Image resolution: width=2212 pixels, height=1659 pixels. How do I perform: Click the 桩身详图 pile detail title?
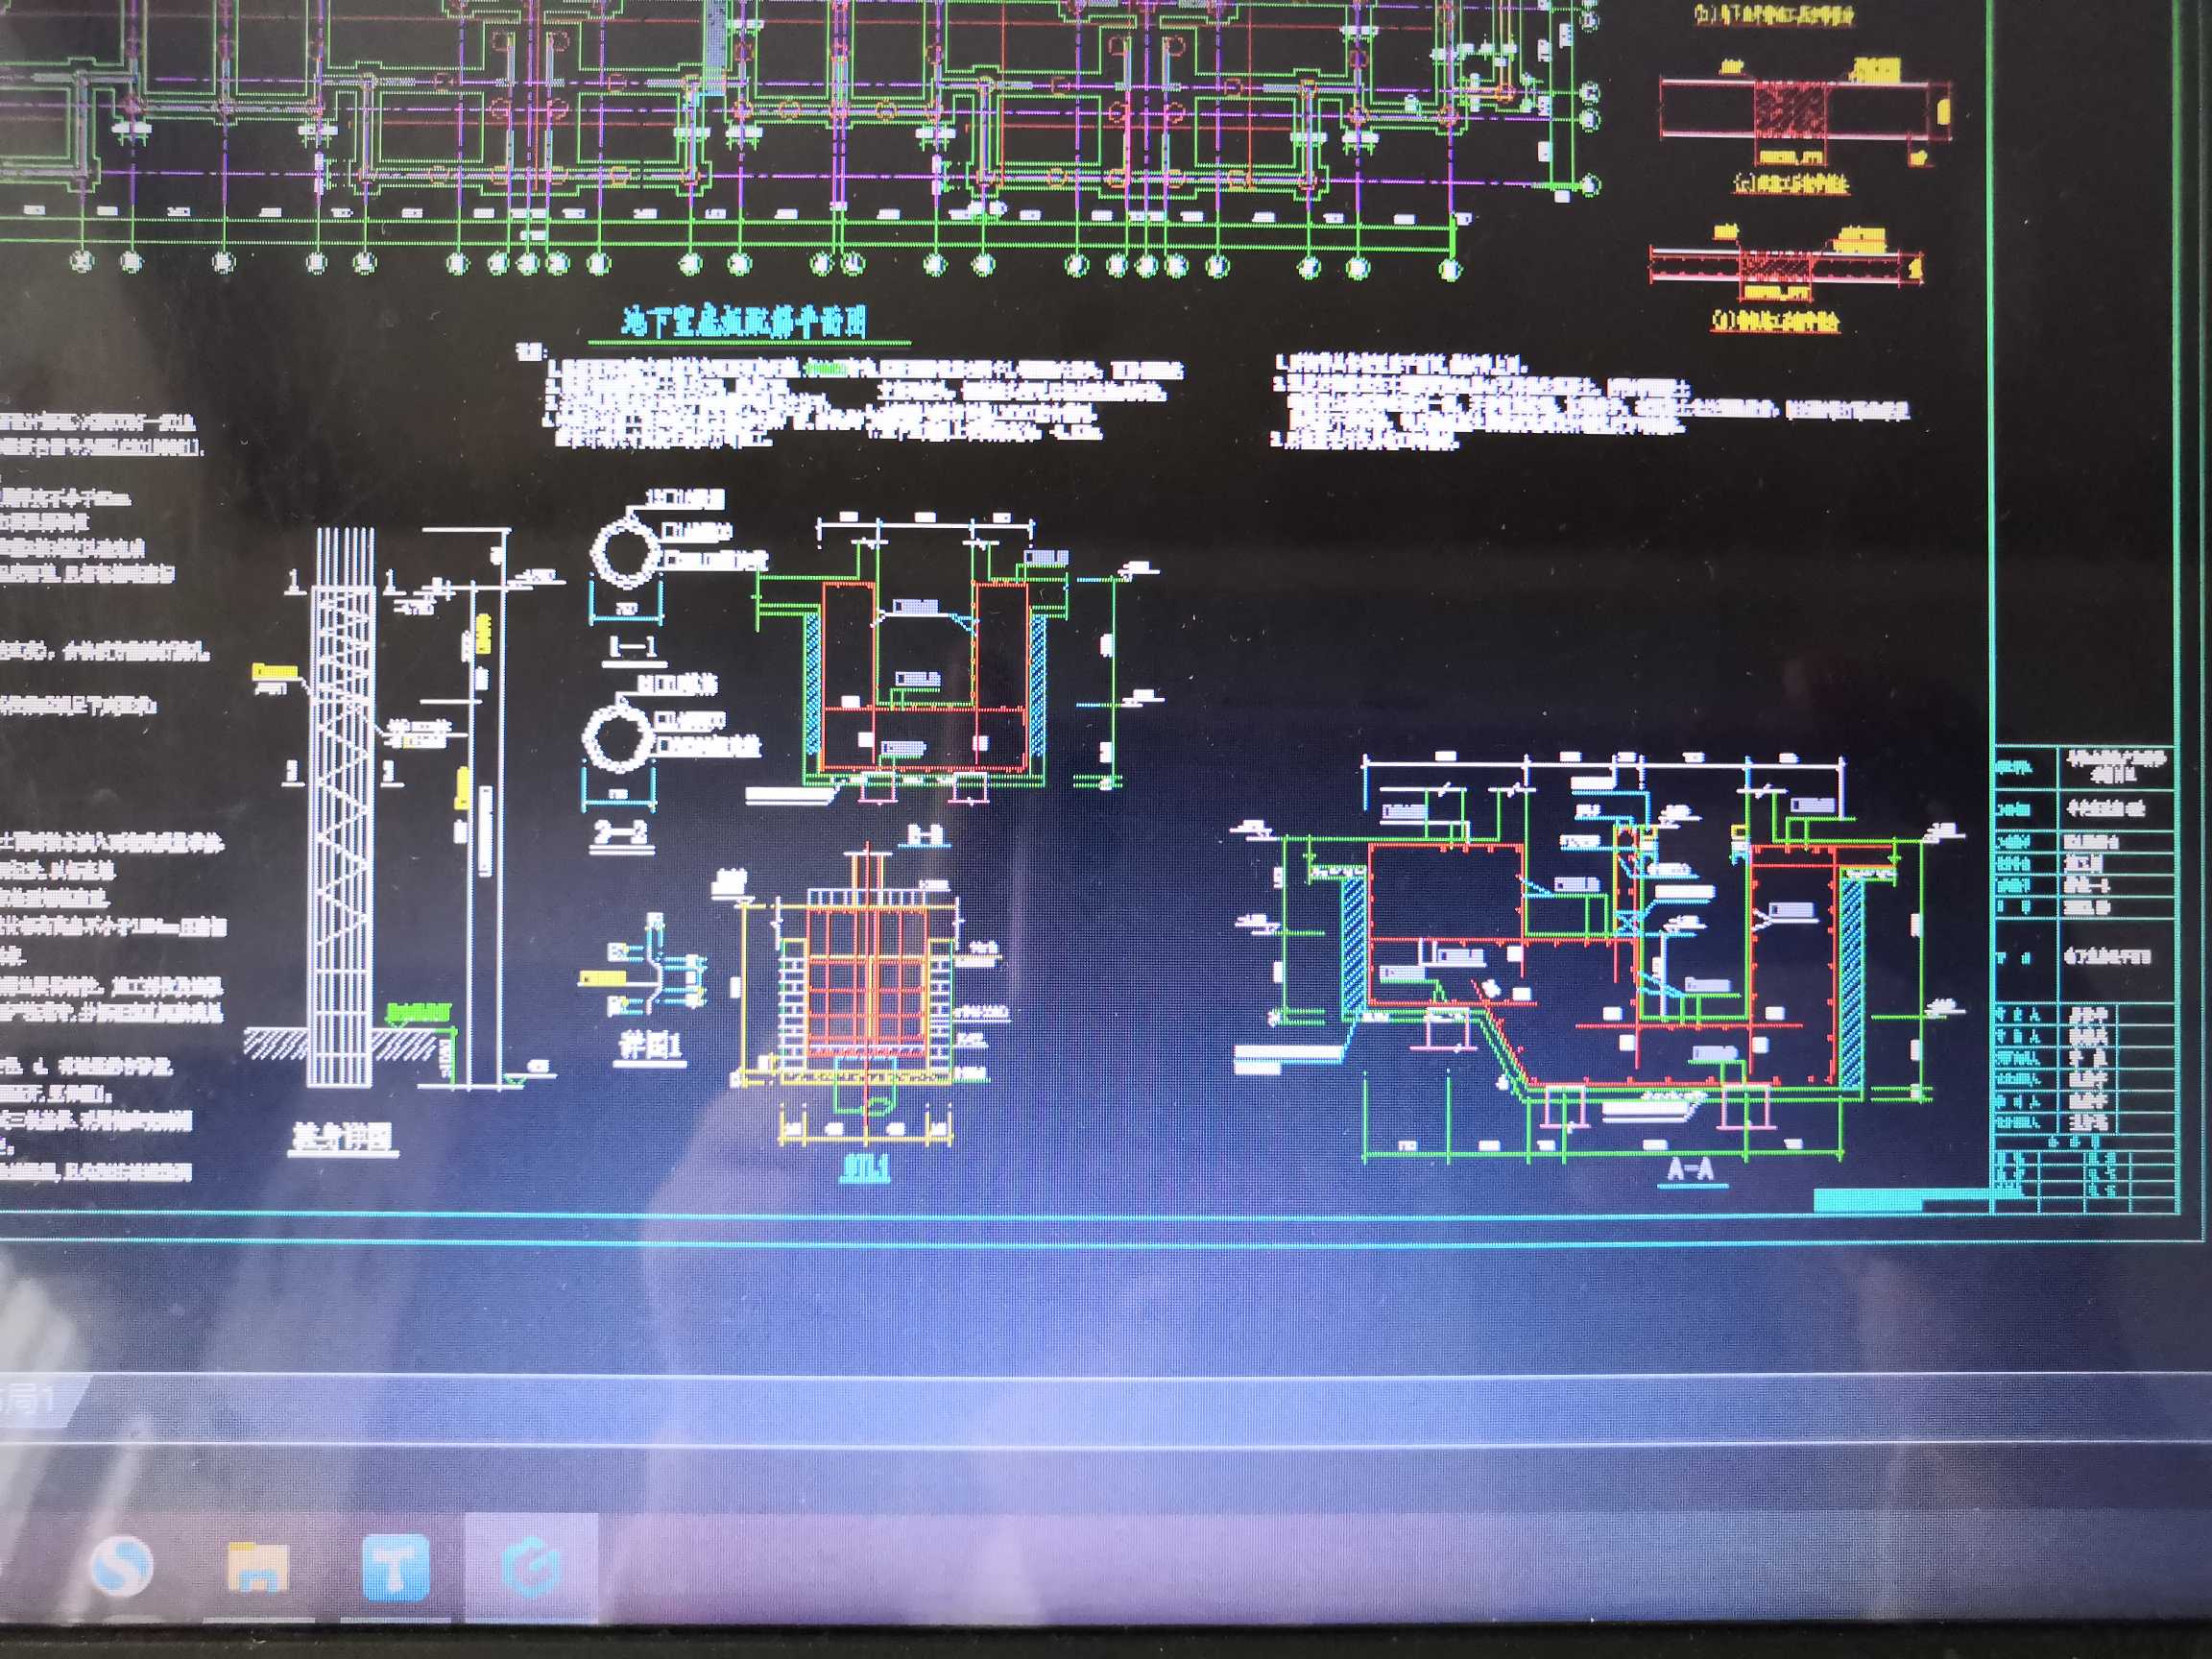(342, 1137)
